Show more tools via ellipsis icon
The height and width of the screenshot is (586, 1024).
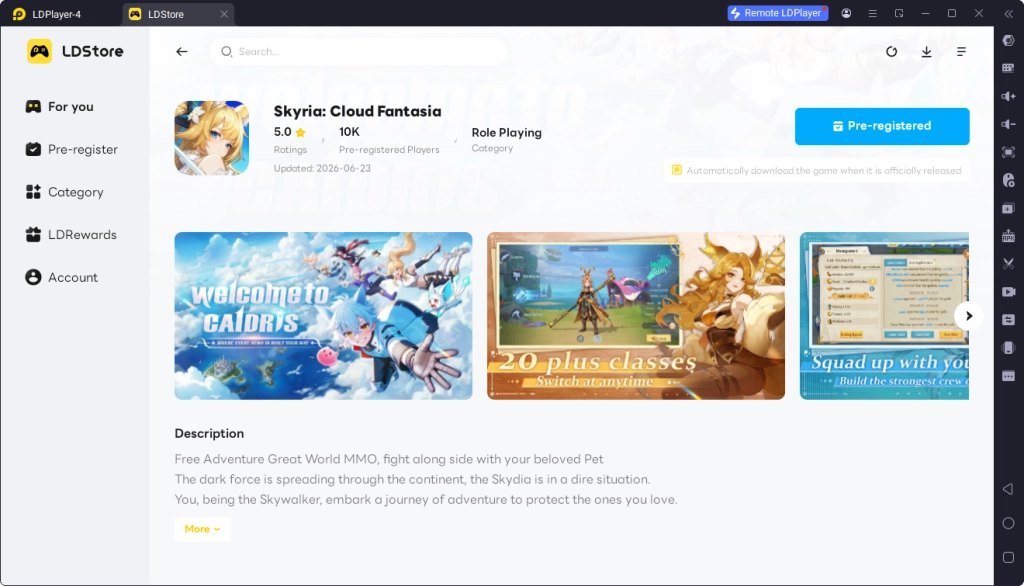tap(1008, 376)
